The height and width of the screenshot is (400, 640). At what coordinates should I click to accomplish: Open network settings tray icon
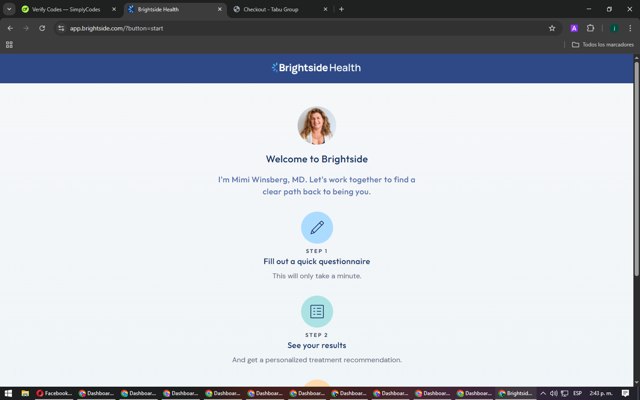click(x=564, y=393)
